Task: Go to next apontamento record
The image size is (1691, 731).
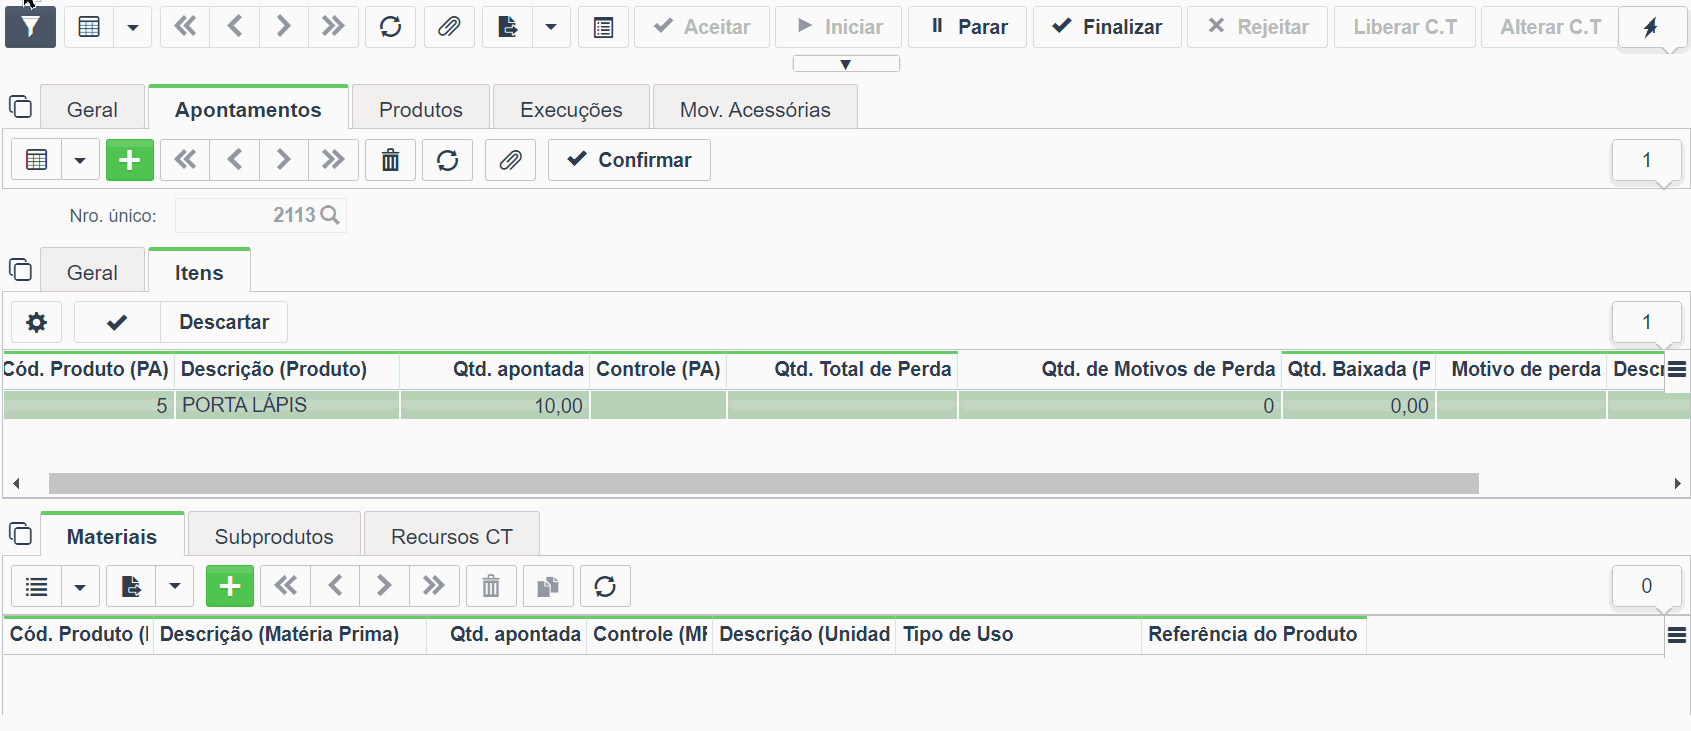Action: coord(284,160)
